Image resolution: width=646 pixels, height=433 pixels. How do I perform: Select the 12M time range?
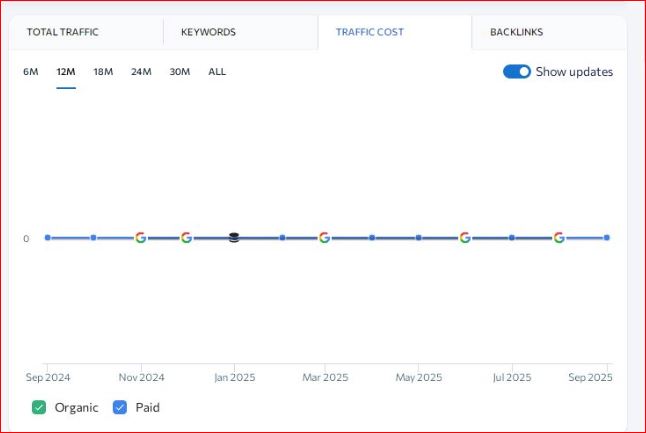pyautogui.click(x=66, y=72)
